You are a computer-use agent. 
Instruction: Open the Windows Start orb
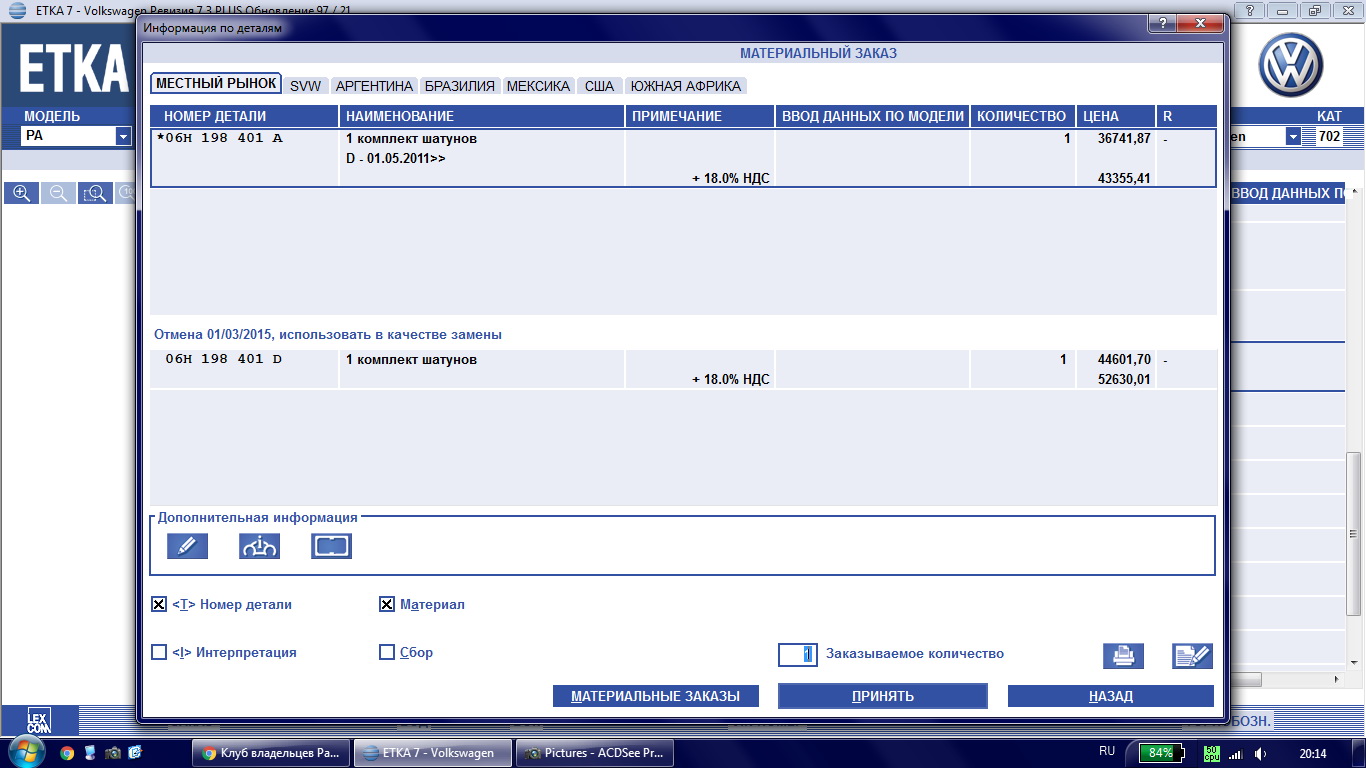pos(25,751)
